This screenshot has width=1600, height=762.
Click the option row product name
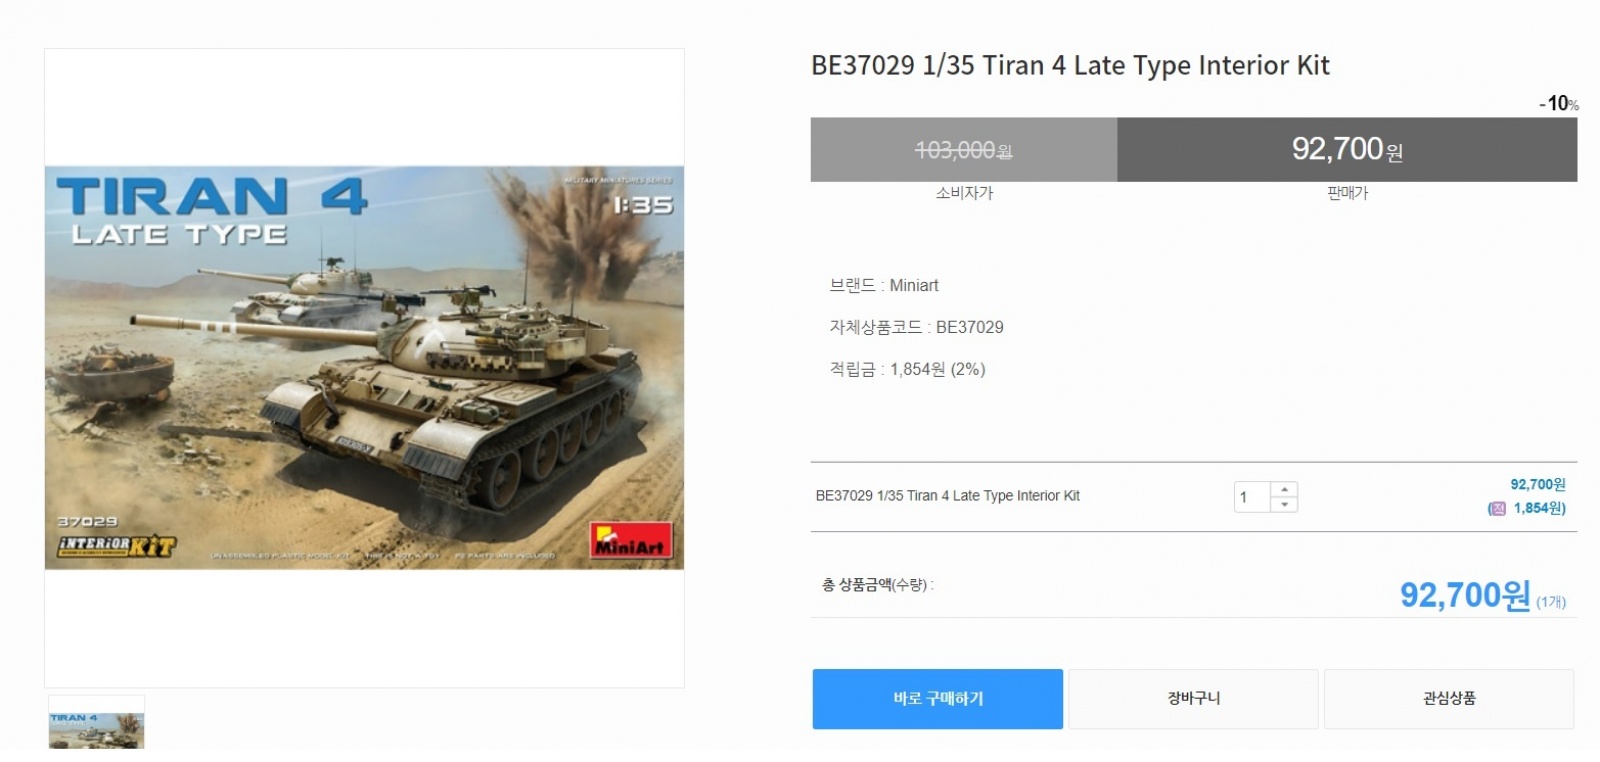click(x=947, y=496)
